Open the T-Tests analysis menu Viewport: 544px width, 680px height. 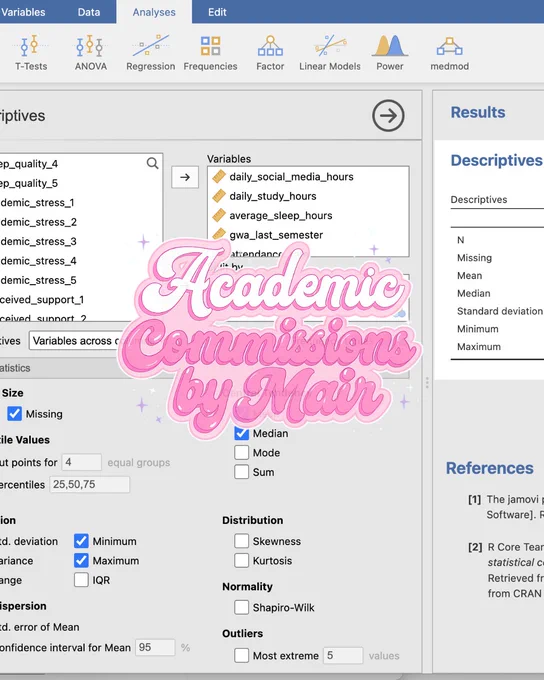coord(31,53)
